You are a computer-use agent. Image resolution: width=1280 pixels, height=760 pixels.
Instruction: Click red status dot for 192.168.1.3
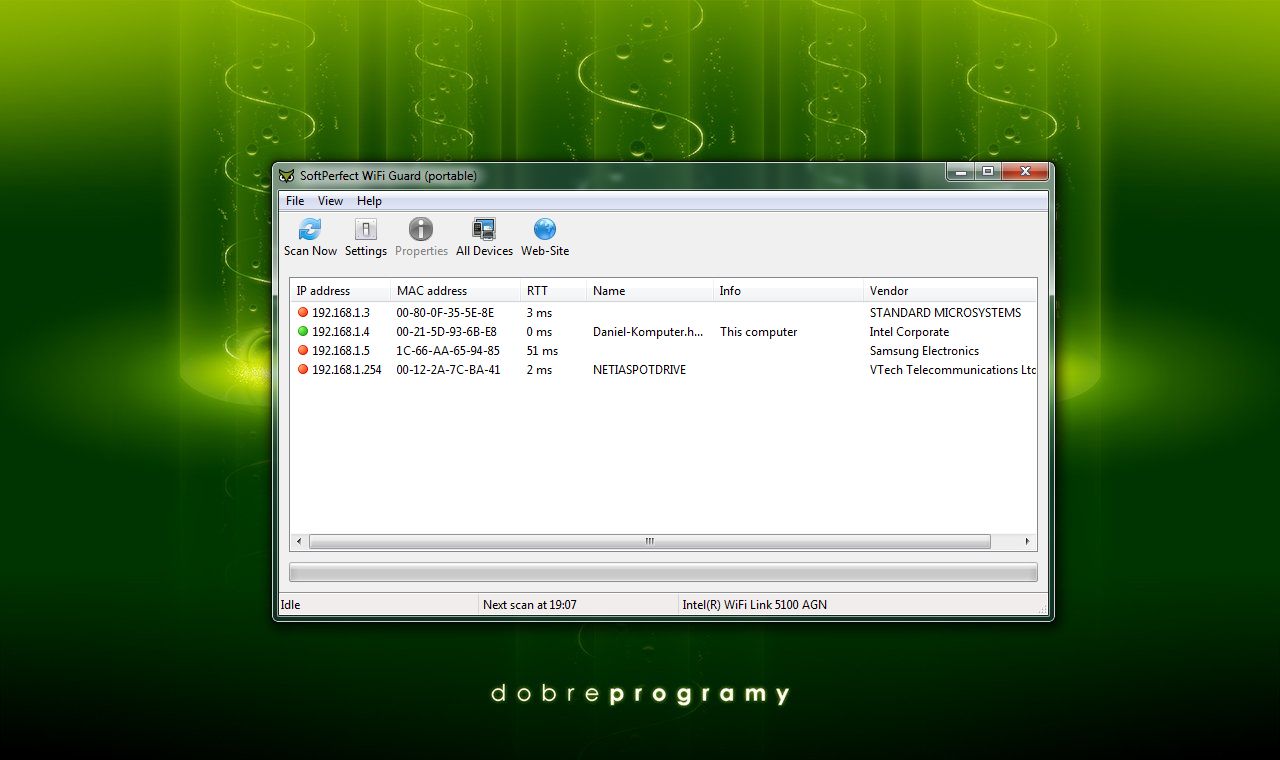click(303, 312)
